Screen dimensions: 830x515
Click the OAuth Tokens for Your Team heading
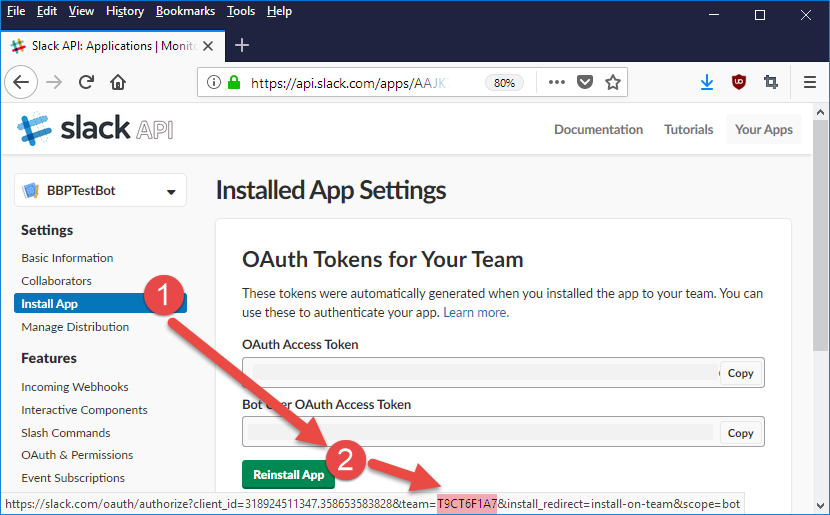[x=383, y=259]
